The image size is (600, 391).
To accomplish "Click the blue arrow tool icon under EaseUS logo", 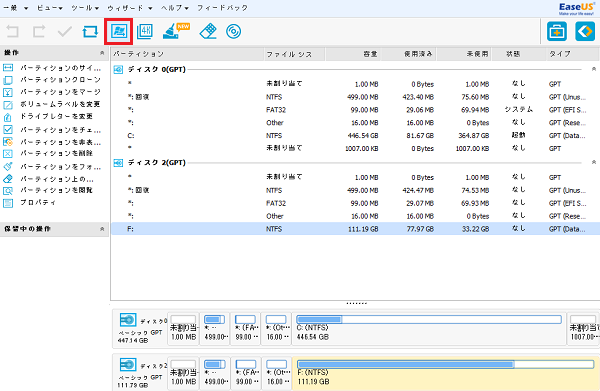I will pyautogui.click(x=585, y=32).
